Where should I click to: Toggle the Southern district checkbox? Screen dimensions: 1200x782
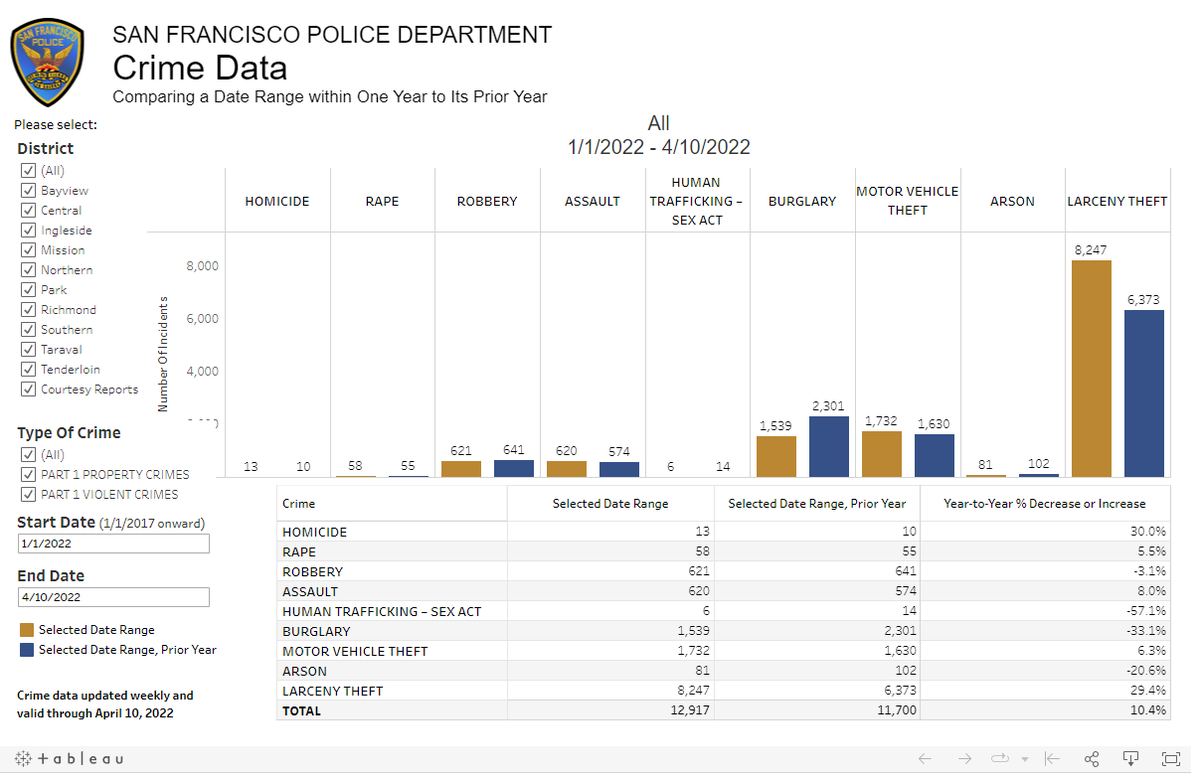[28, 330]
